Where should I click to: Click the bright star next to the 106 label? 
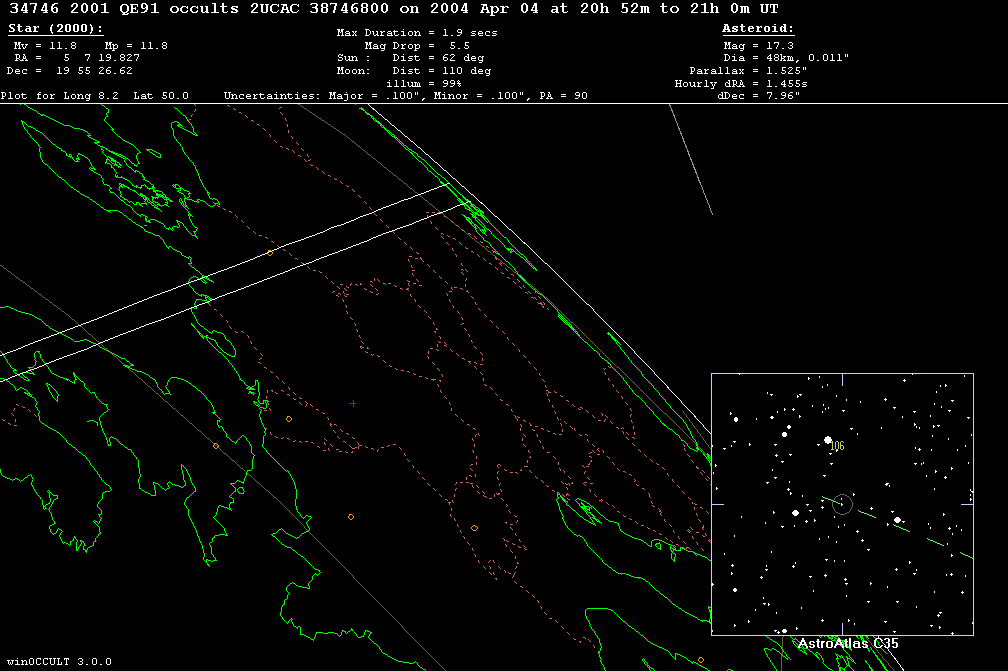827,440
